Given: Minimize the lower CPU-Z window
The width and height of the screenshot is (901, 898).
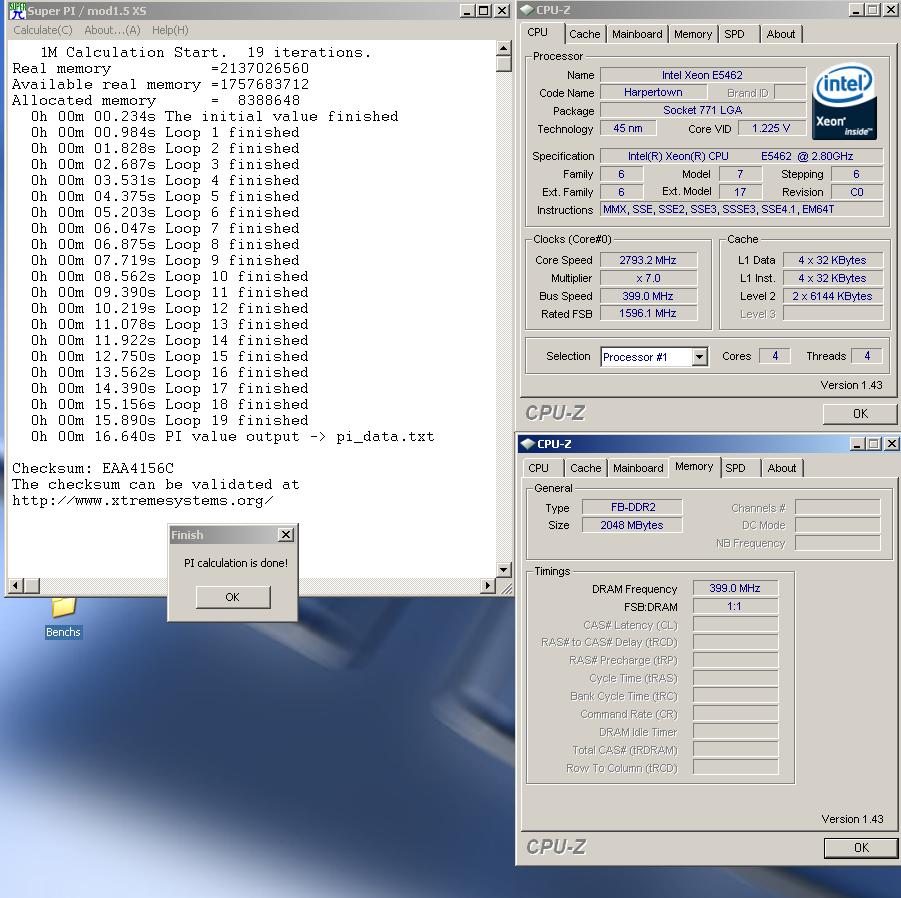Looking at the screenshot, I should [x=857, y=444].
